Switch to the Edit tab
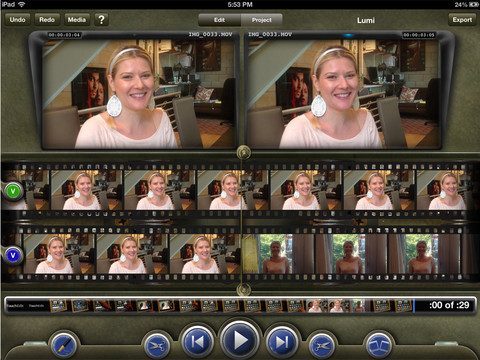The image size is (480, 360). pyautogui.click(x=219, y=20)
